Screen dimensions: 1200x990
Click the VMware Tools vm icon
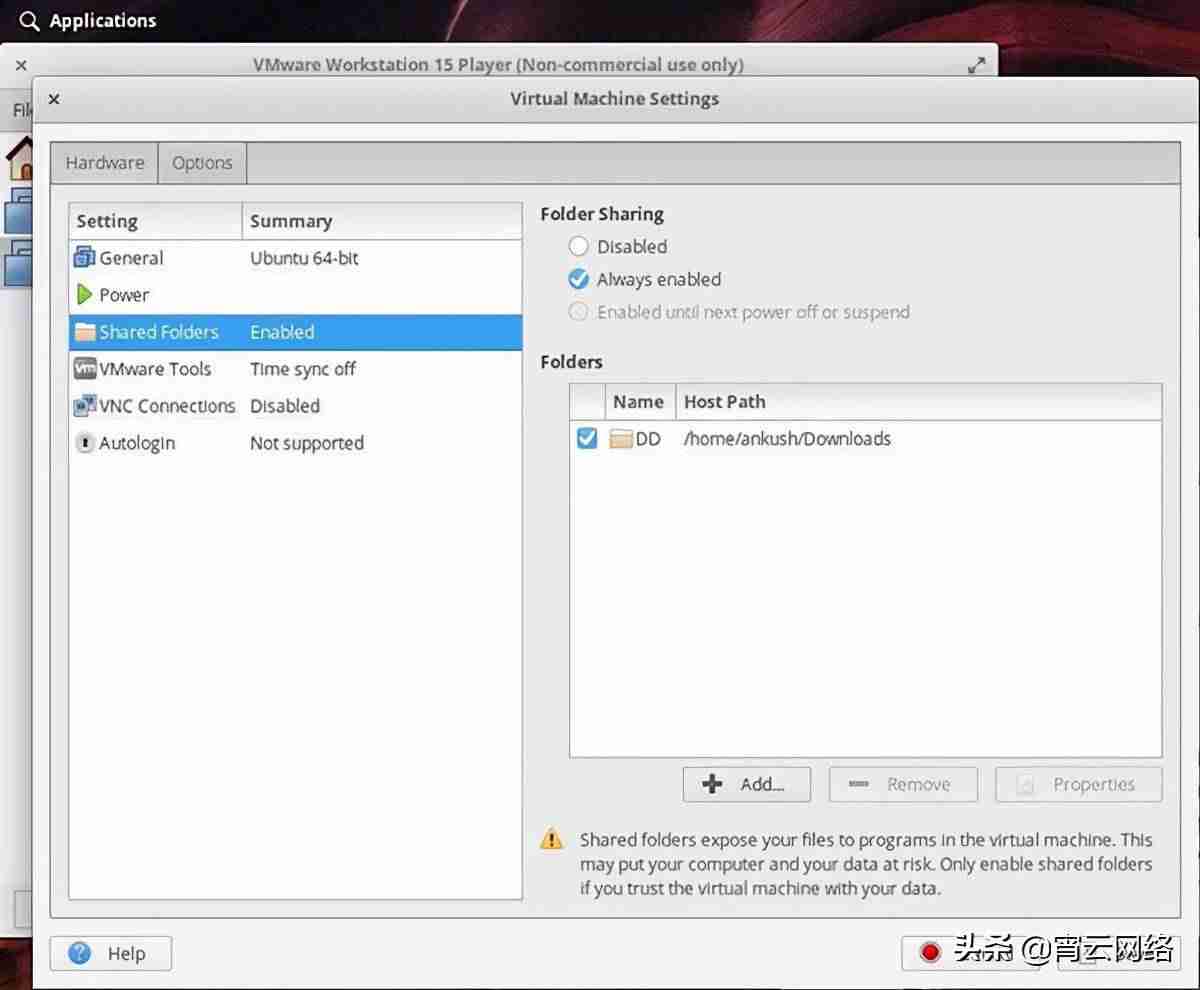tap(85, 369)
